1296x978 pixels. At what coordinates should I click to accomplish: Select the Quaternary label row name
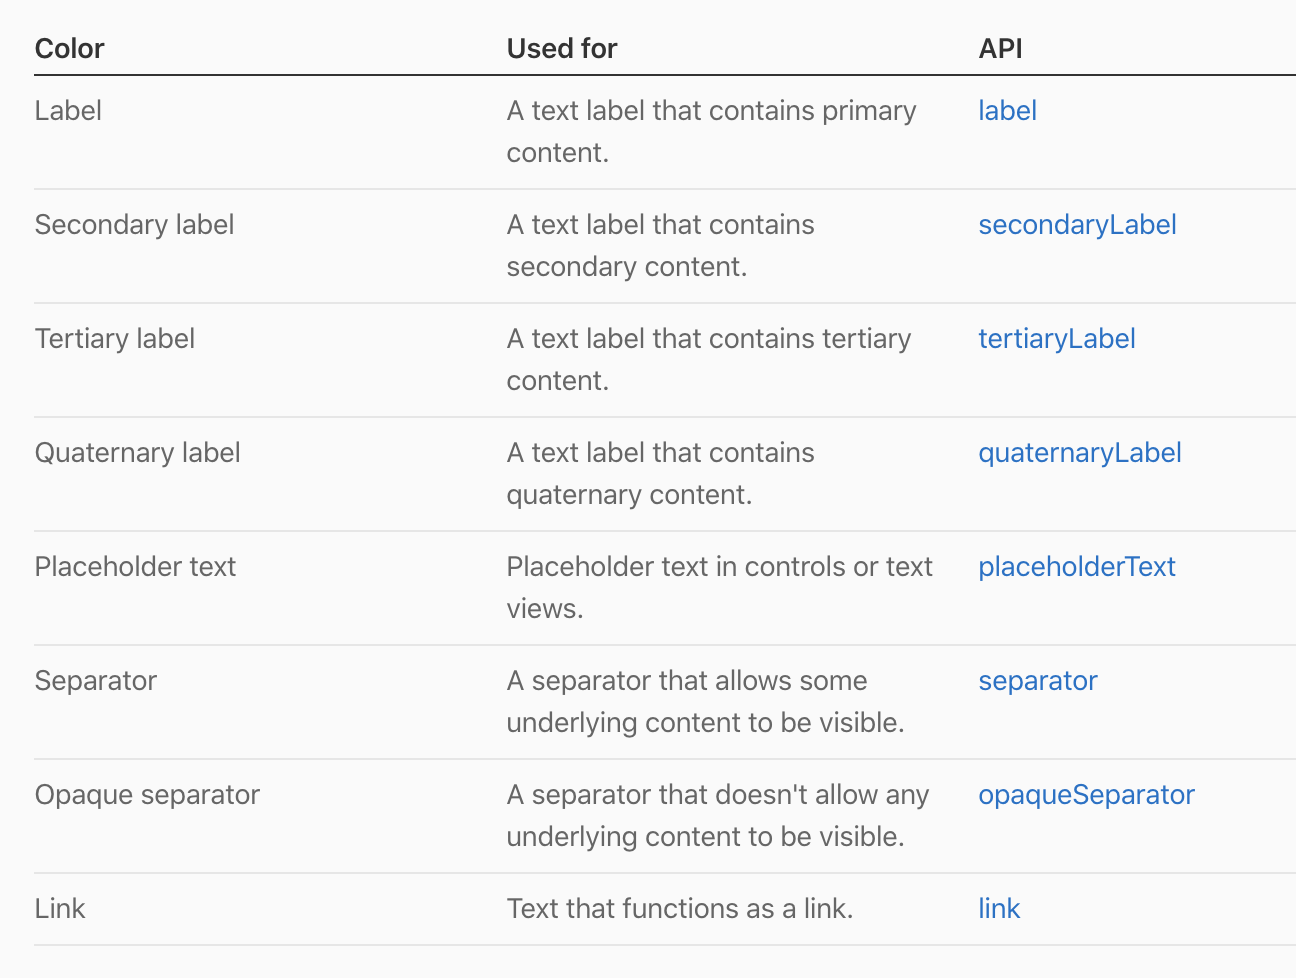[137, 453]
